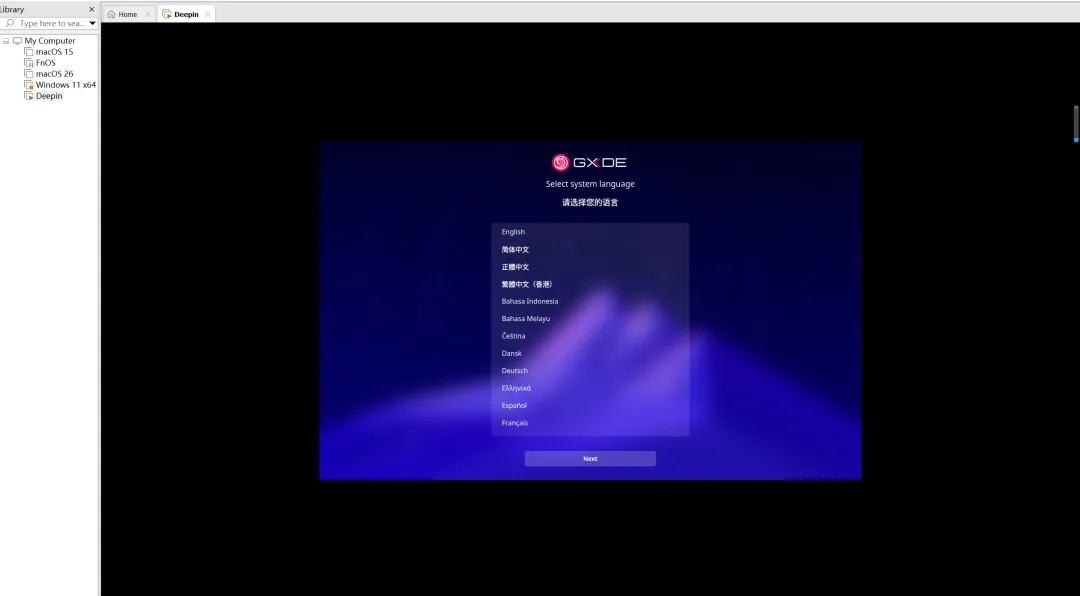Switch to the Deepin VM tab
This screenshot has width=1080, height=596.
click(186, 14)
